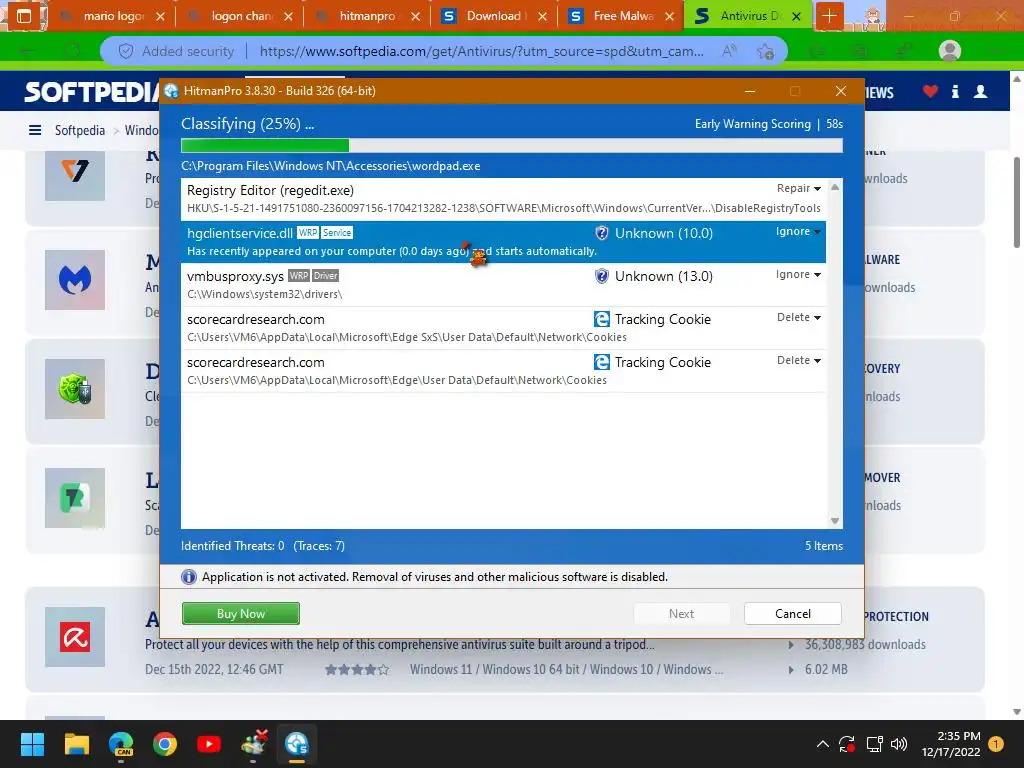This screenshot has height=768, width=1024.
Task: Click the Classifying progress bar
Action: click(511, 145)
